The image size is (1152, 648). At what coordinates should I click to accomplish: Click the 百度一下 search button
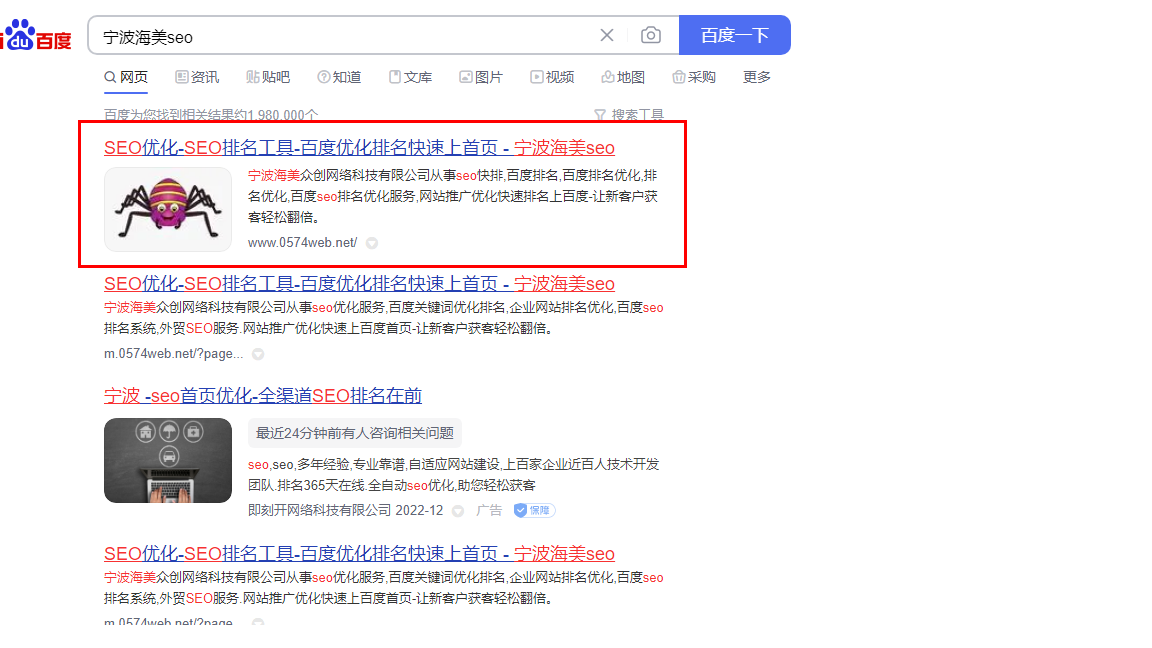pyautogui.click(x=735, y=35)
